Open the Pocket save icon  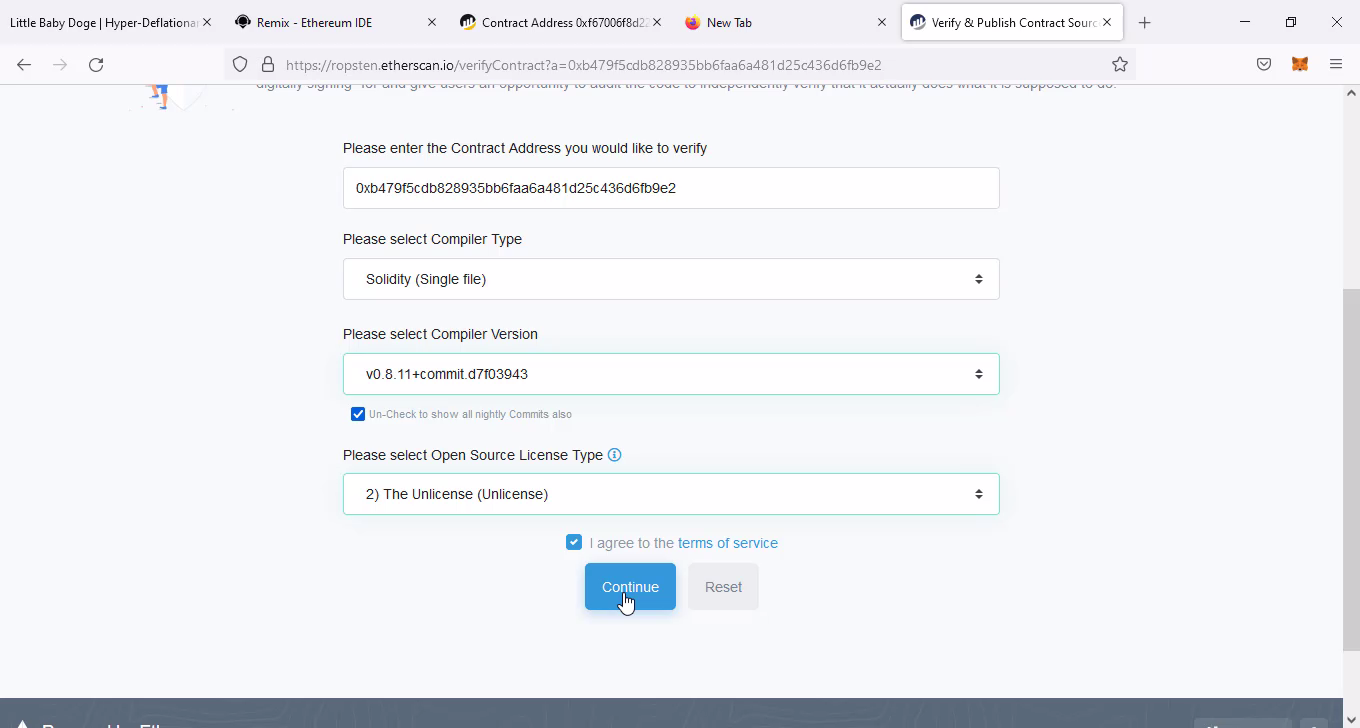[1264, 65]
